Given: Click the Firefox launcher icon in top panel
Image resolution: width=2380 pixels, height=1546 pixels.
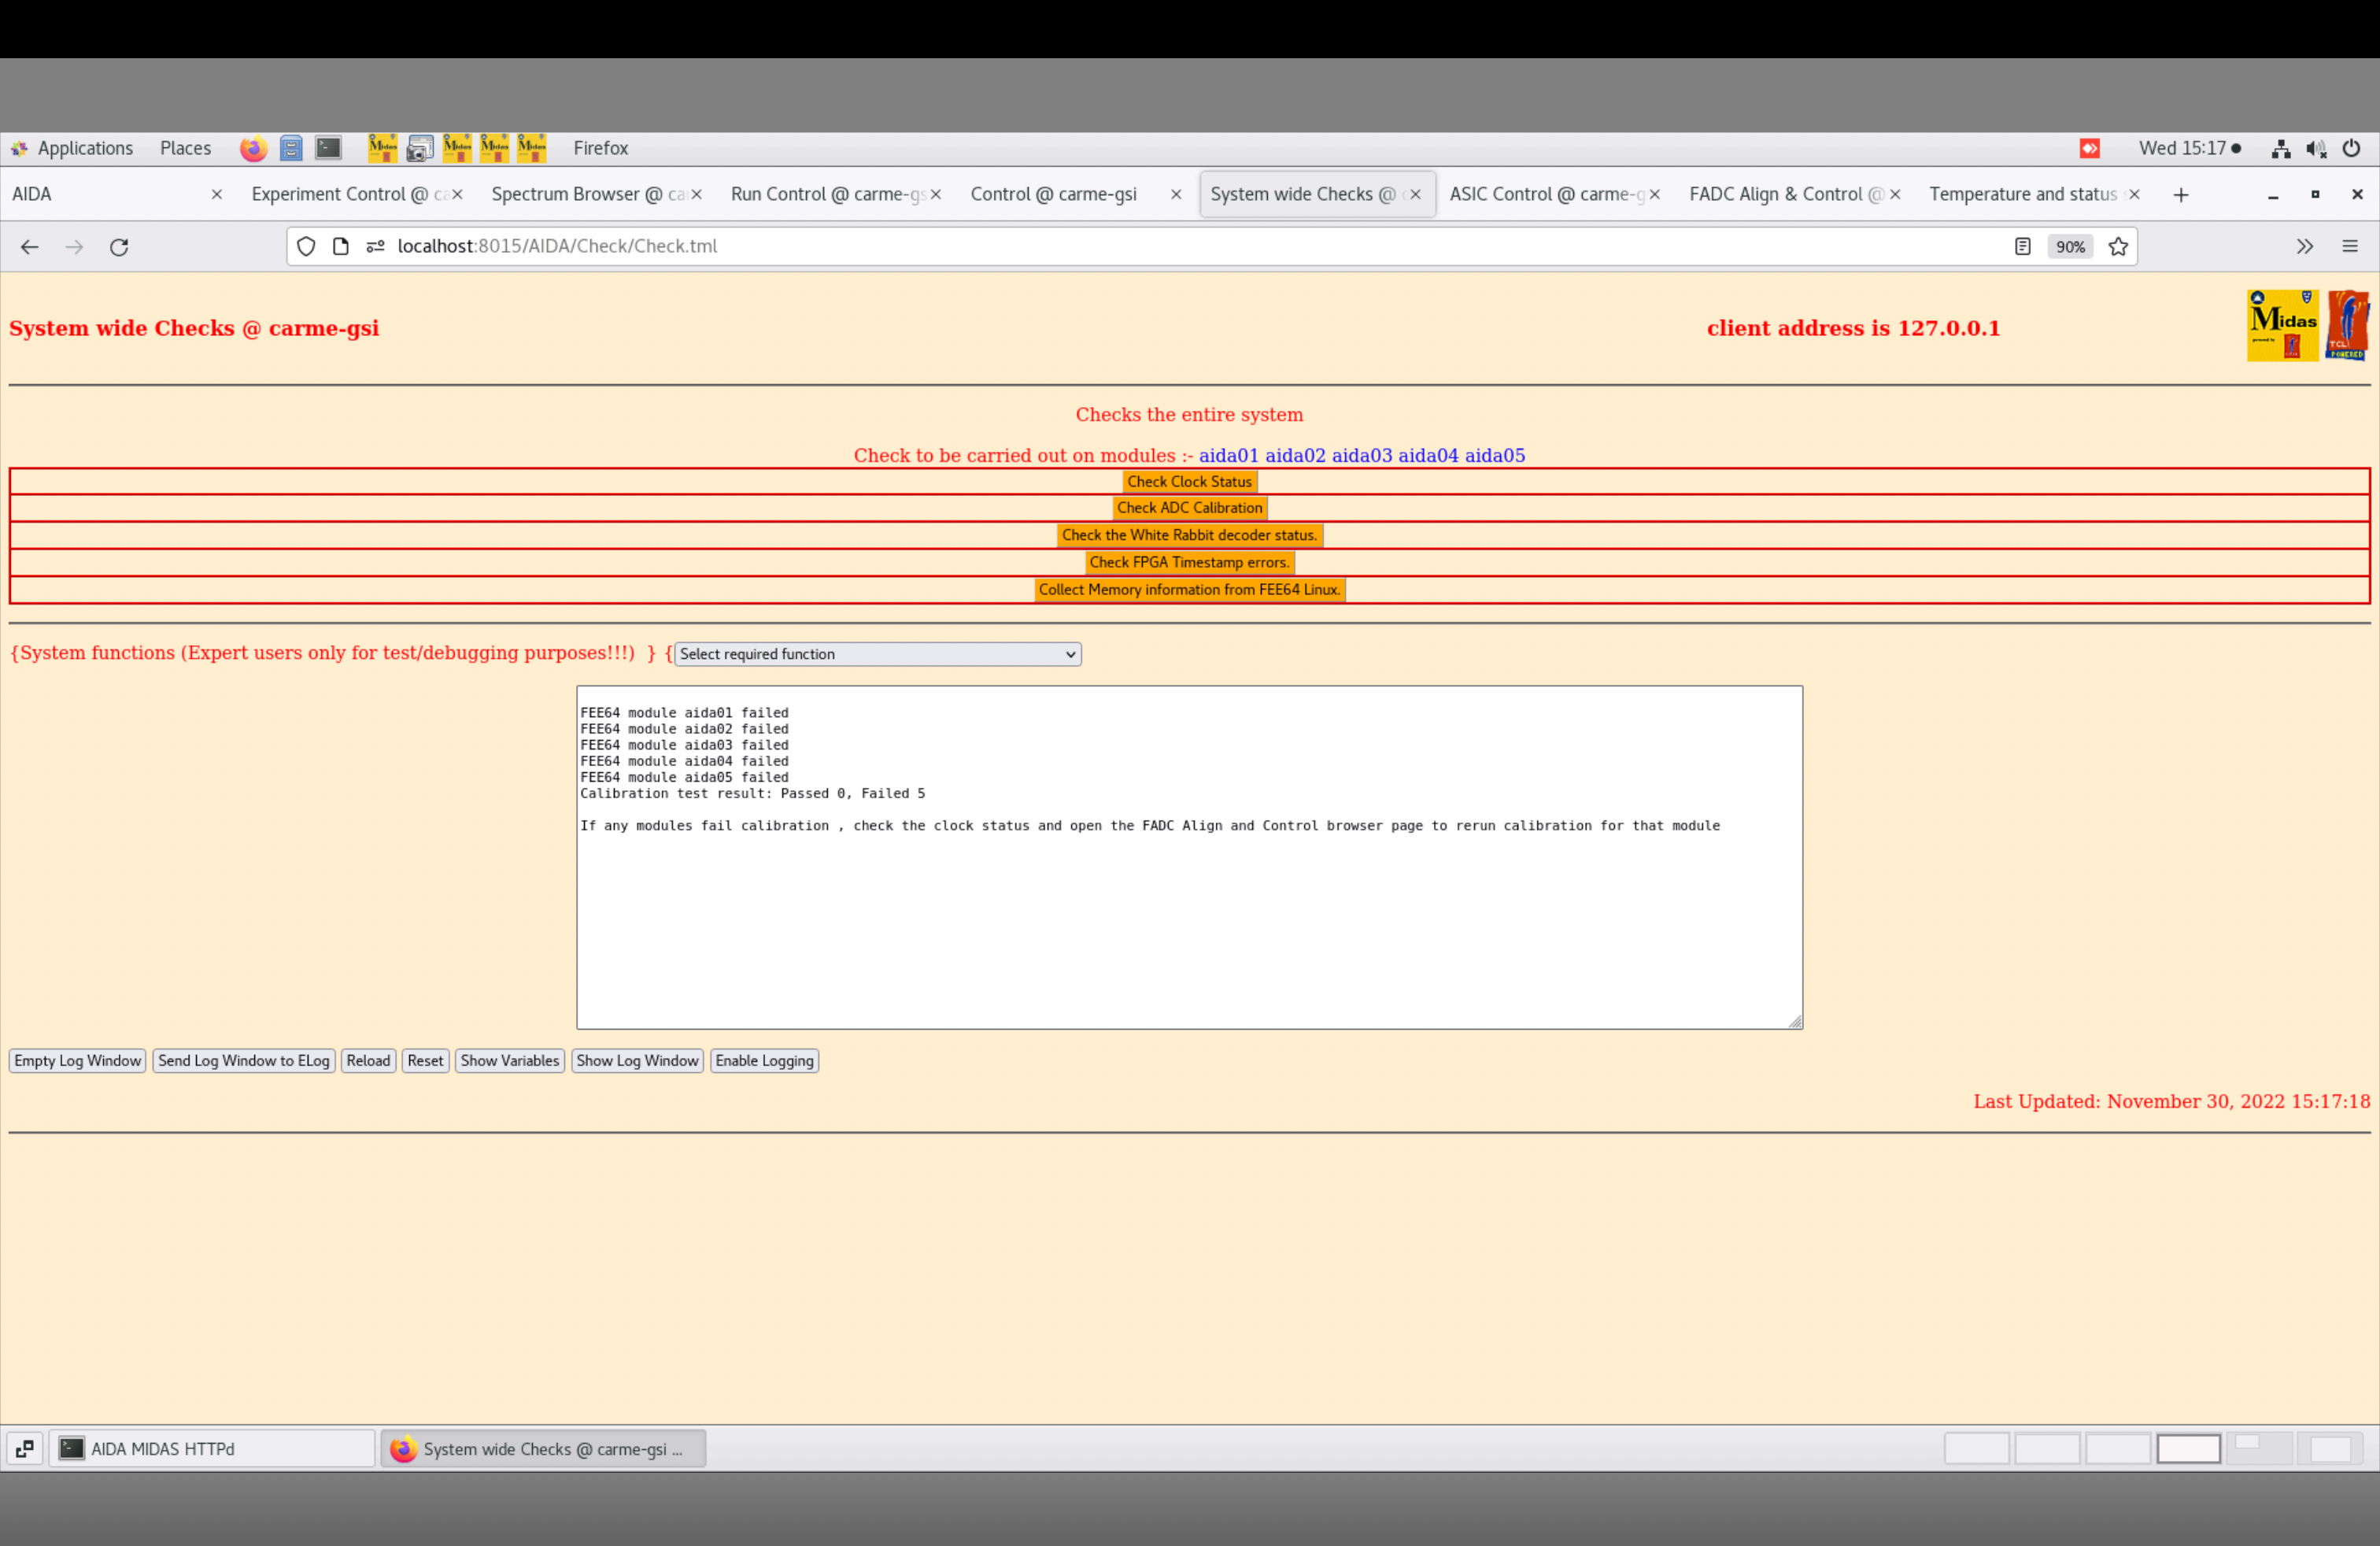Looking at the screenshot, I should click(x=253, y=148).
